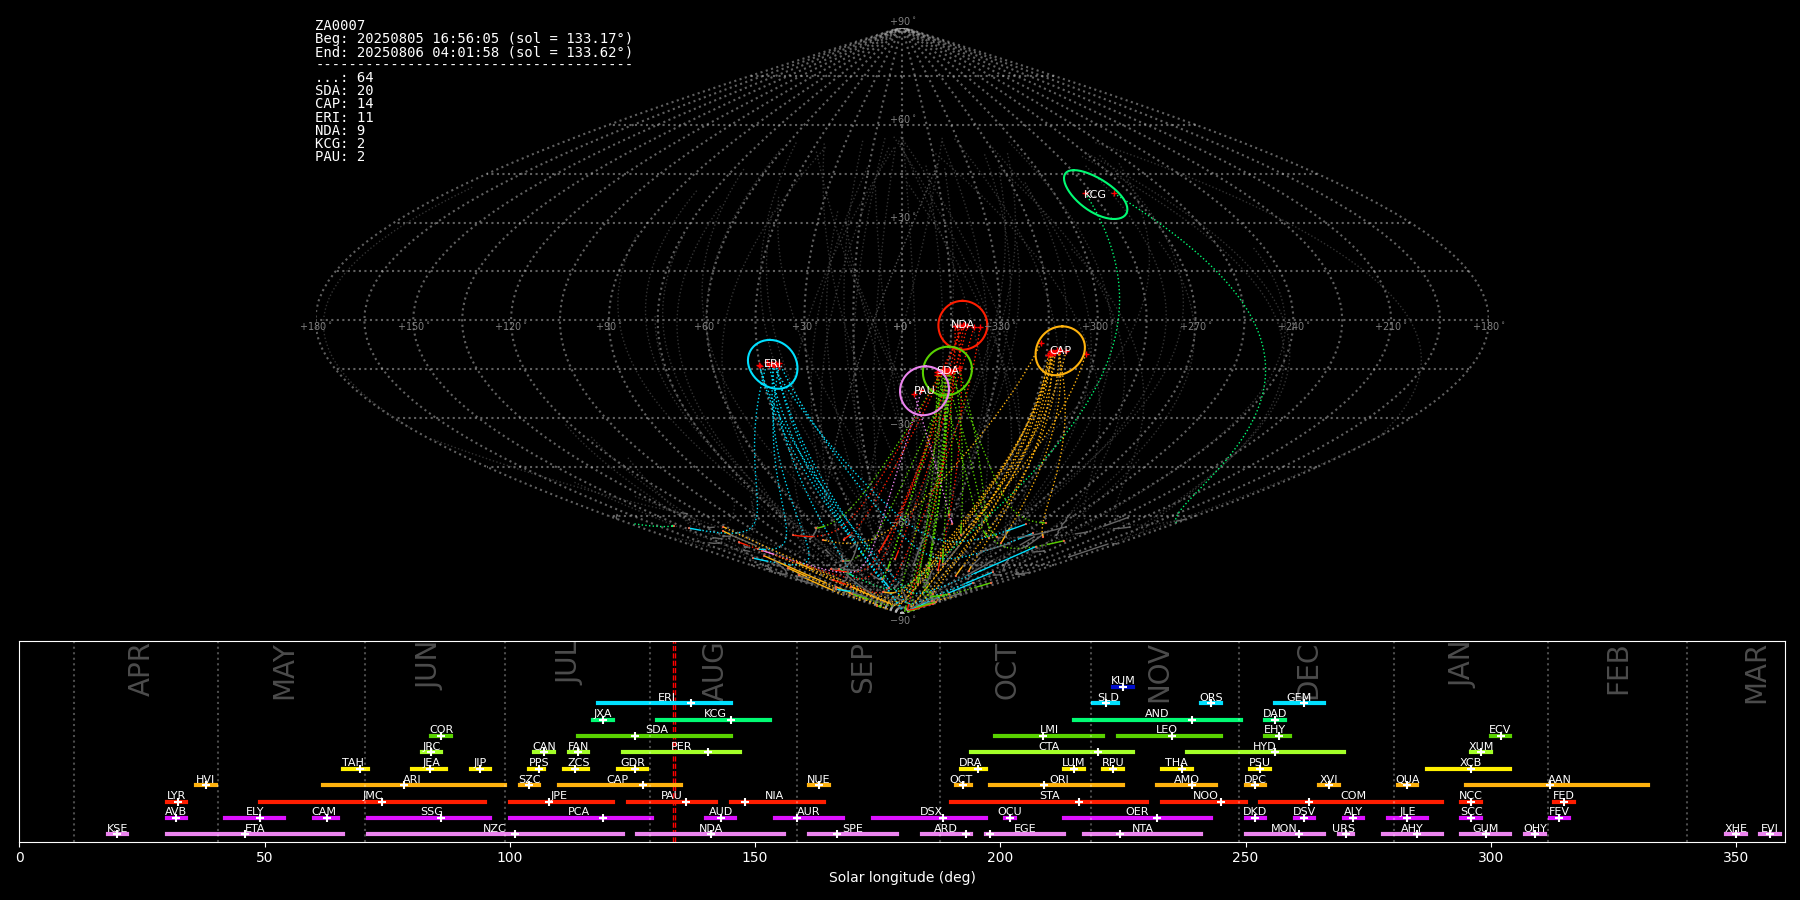Click the NTA shower label in timeline
The height and width of the screenshot is (900, 1800).
pyautogui.click(x=1142, y=829)
